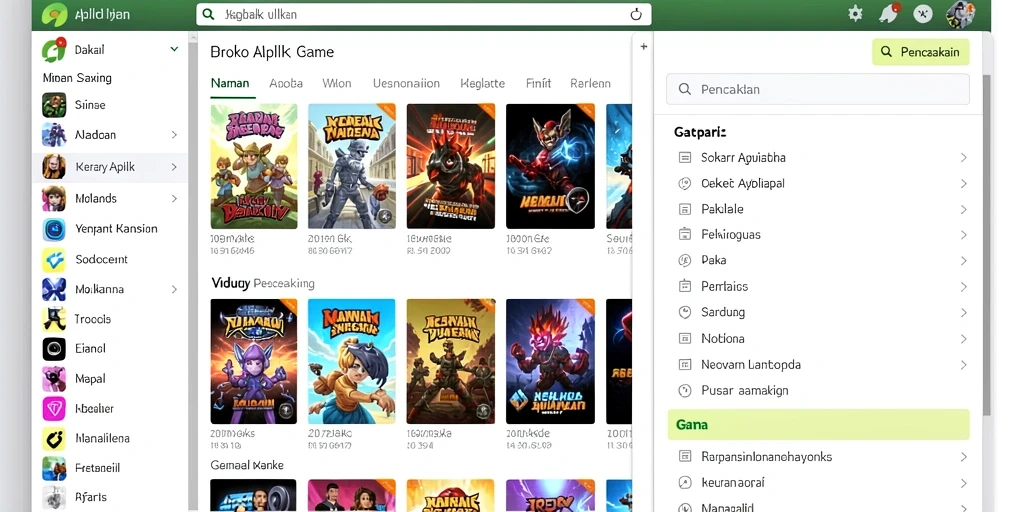Select the Yenant Kansion sidebar app icon

coord(54,229)
